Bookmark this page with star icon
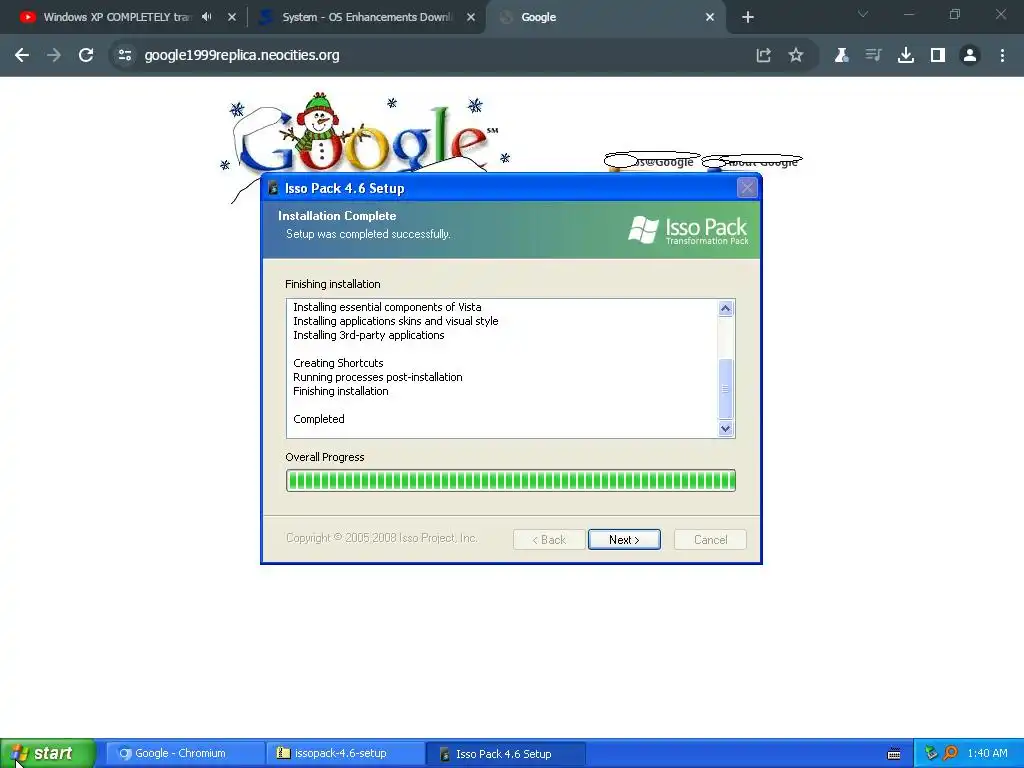Screen dimensions: 1024x768 pos(795,56)
